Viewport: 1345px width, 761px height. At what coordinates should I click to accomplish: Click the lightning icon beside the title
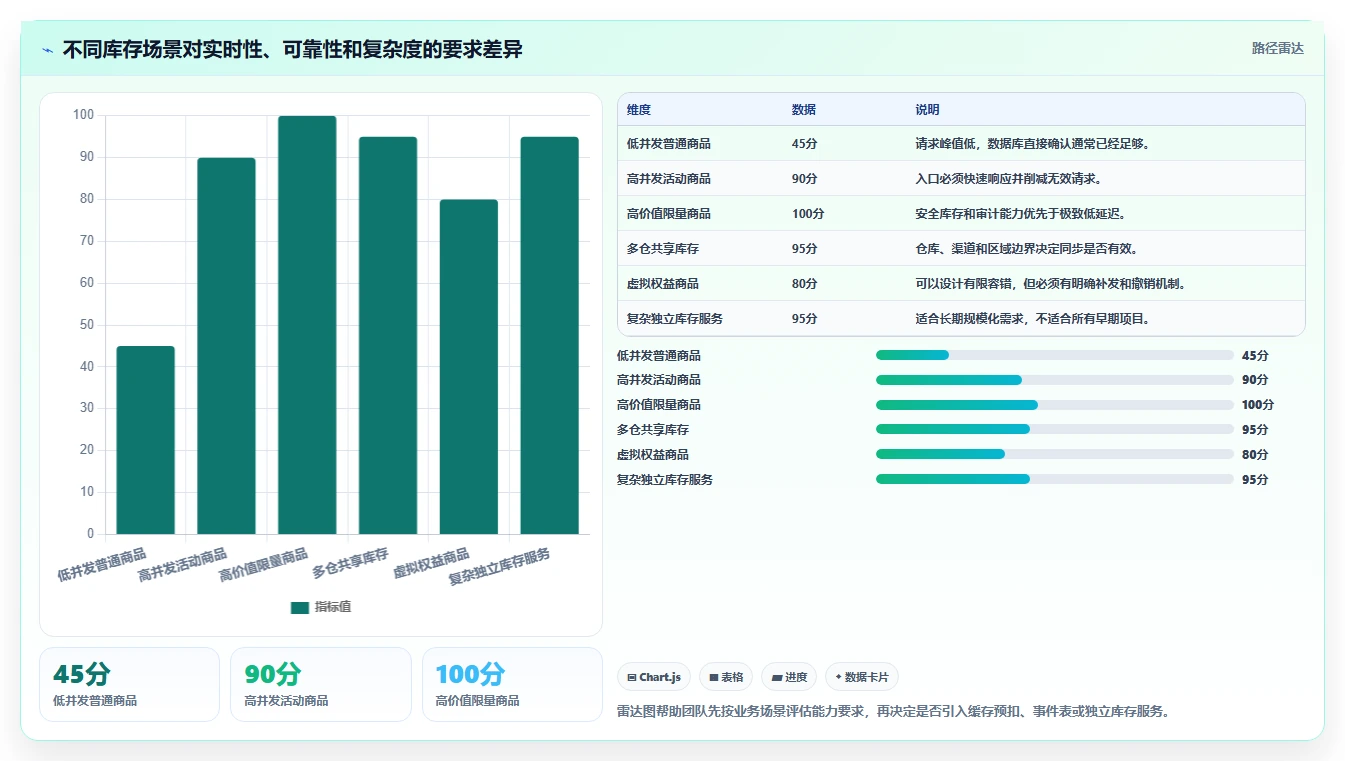coord(48,50)
